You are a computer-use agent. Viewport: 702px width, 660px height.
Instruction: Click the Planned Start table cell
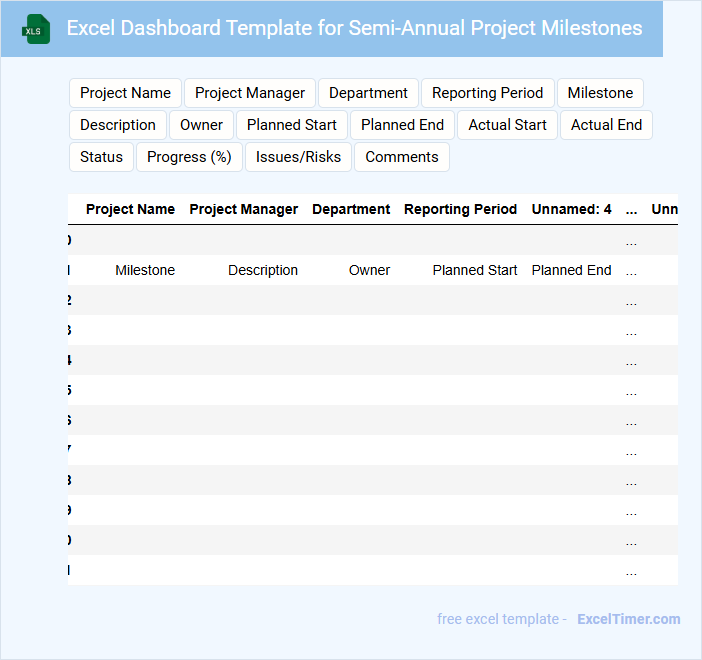point(475,270)
